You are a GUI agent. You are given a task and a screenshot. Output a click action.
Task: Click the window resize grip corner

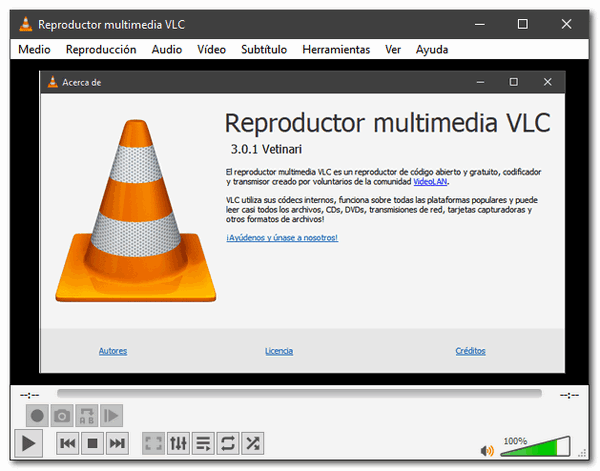coord(582,453)
